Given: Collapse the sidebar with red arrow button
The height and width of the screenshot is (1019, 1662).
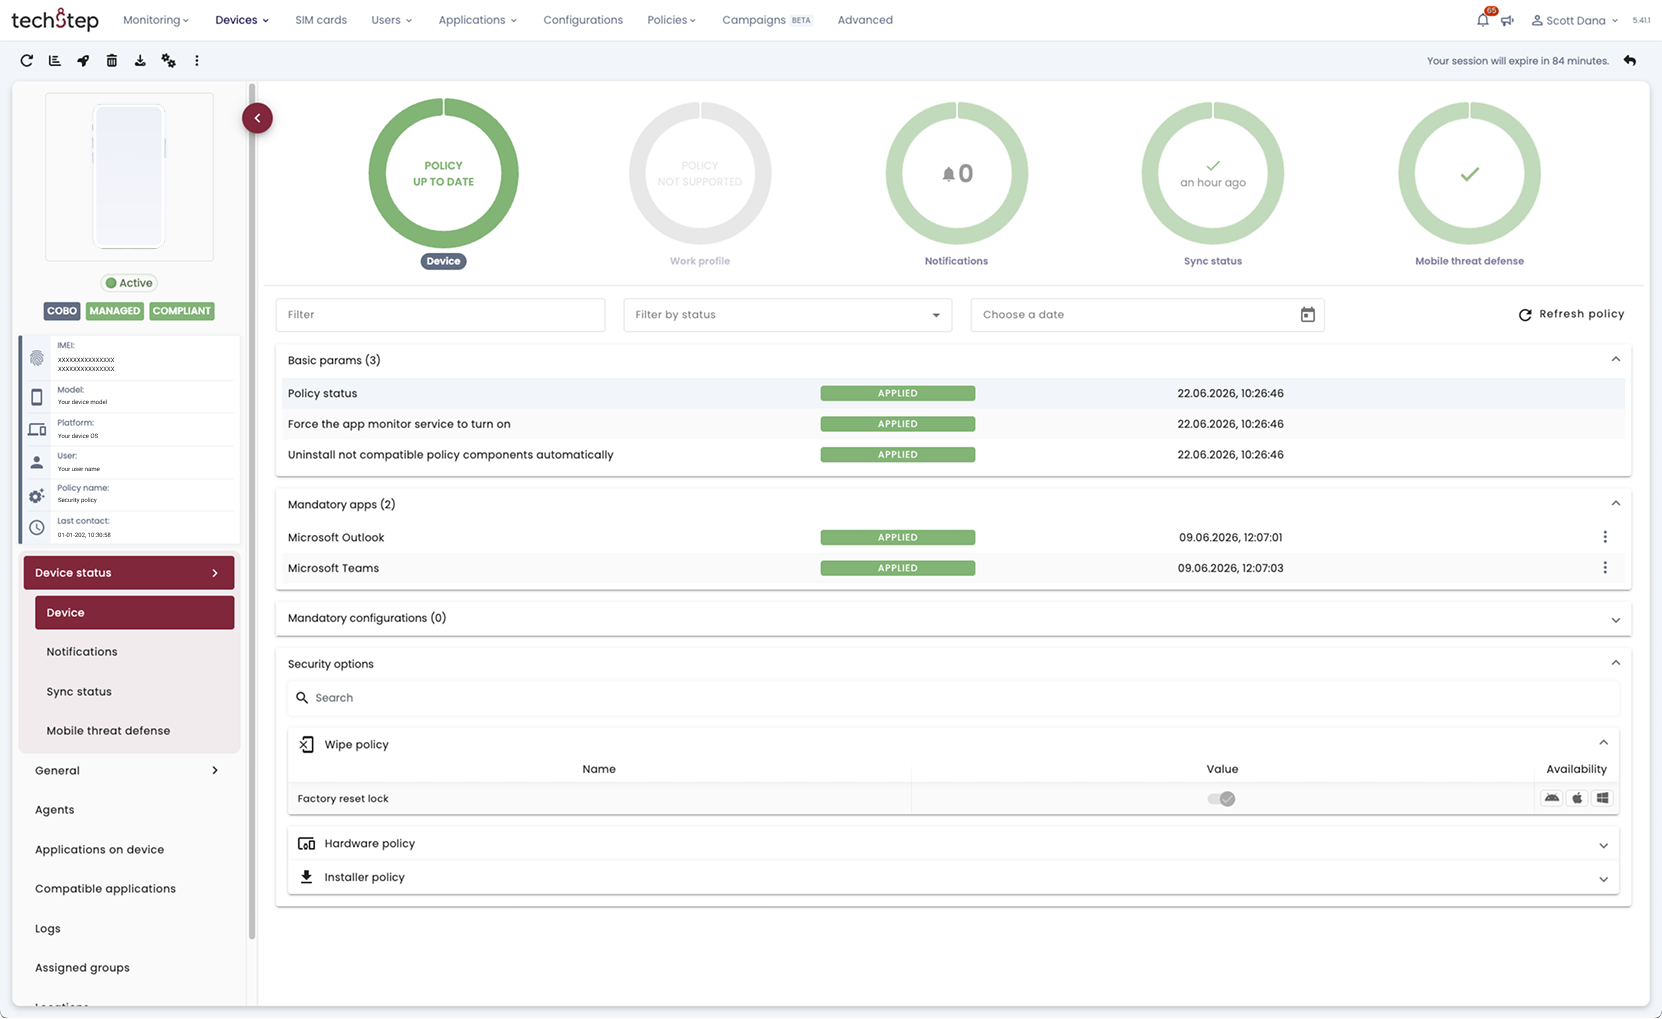Looking at the screenshot, I should pos(257,118).
